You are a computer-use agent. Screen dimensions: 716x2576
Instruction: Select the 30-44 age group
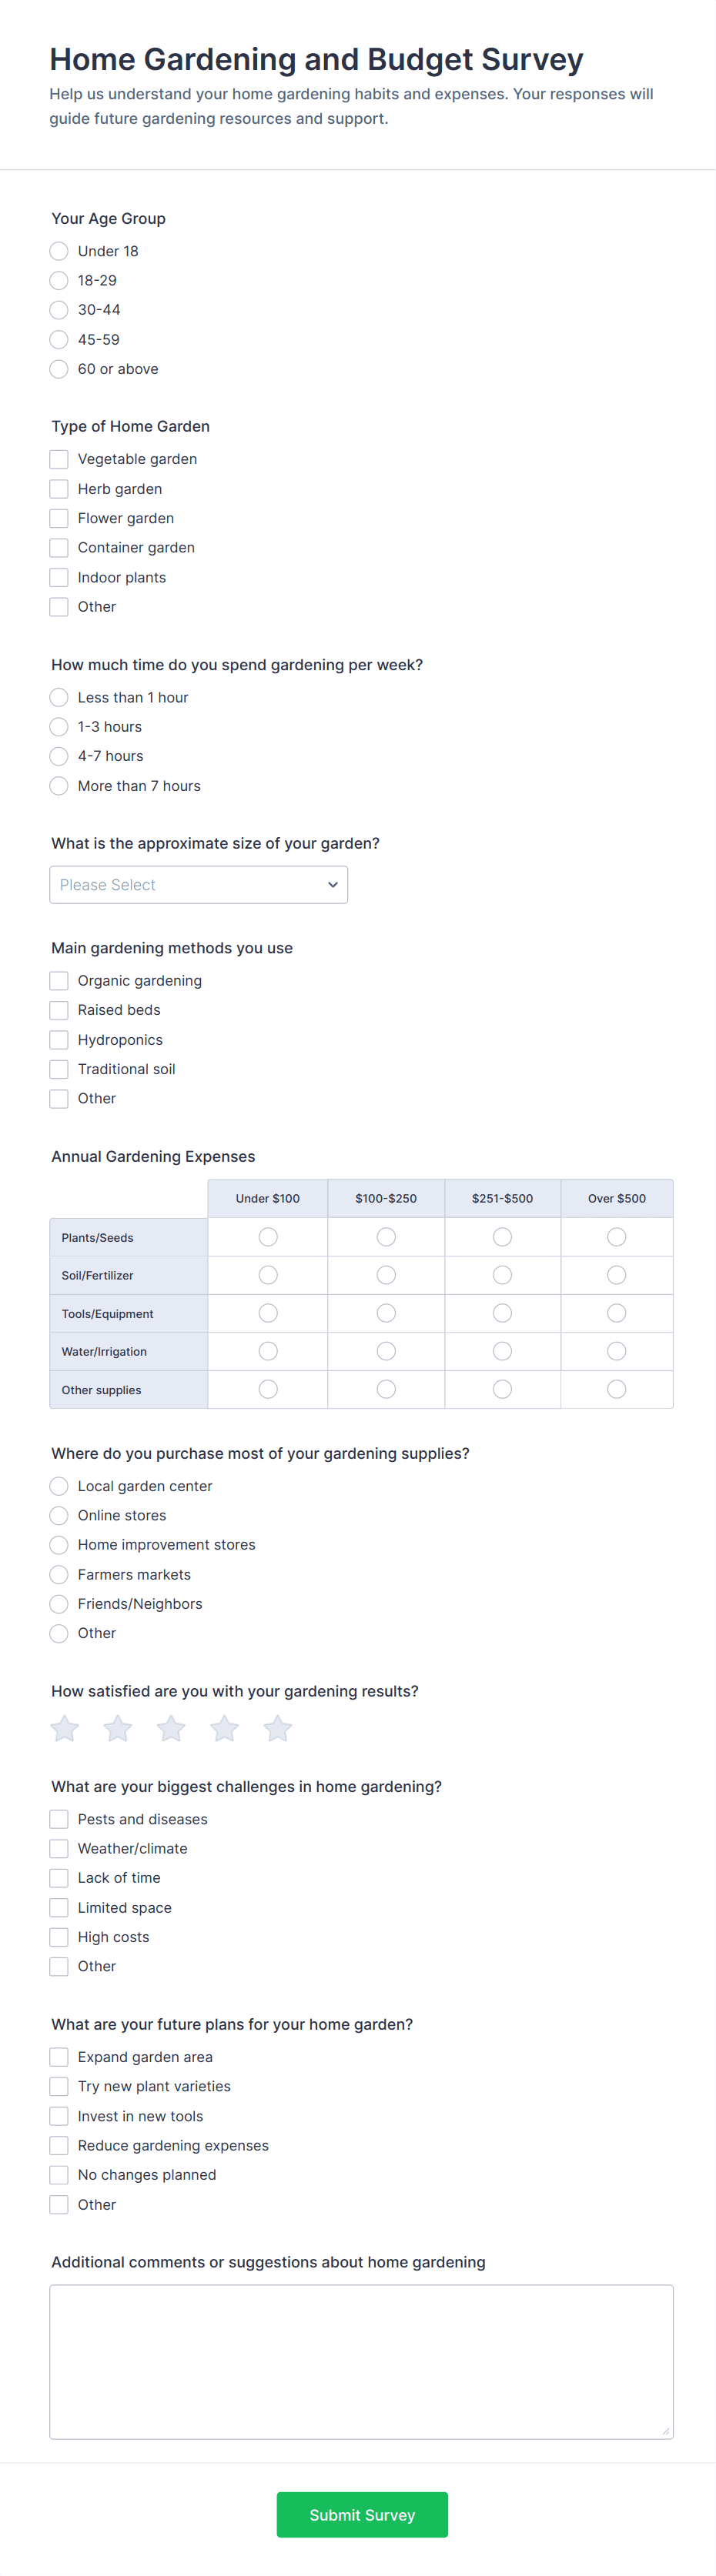[59, 310]
